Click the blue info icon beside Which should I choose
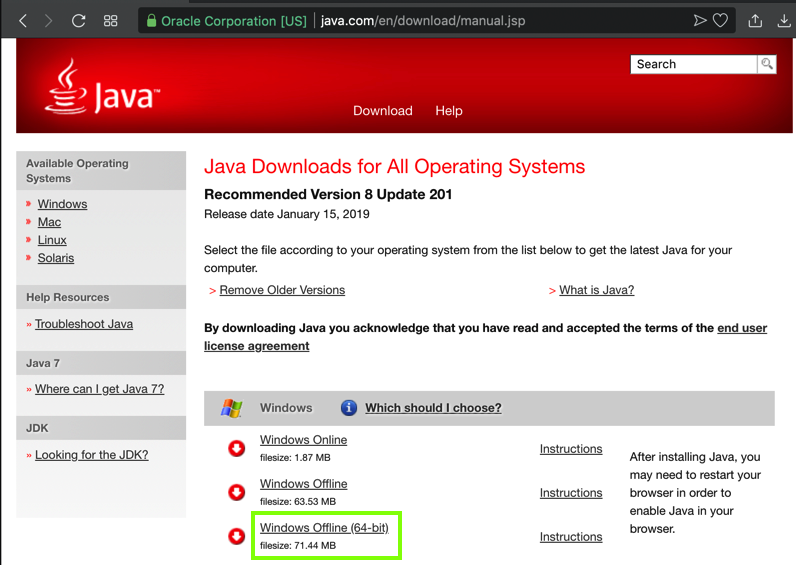The image size is (796, 565). 349,408
